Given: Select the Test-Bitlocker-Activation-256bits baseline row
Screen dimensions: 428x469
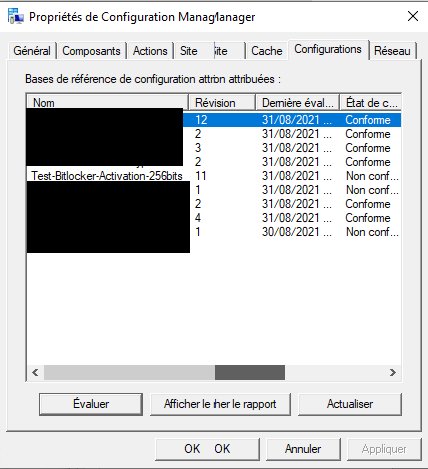Looking at the screenshot, I should point(214,176).
